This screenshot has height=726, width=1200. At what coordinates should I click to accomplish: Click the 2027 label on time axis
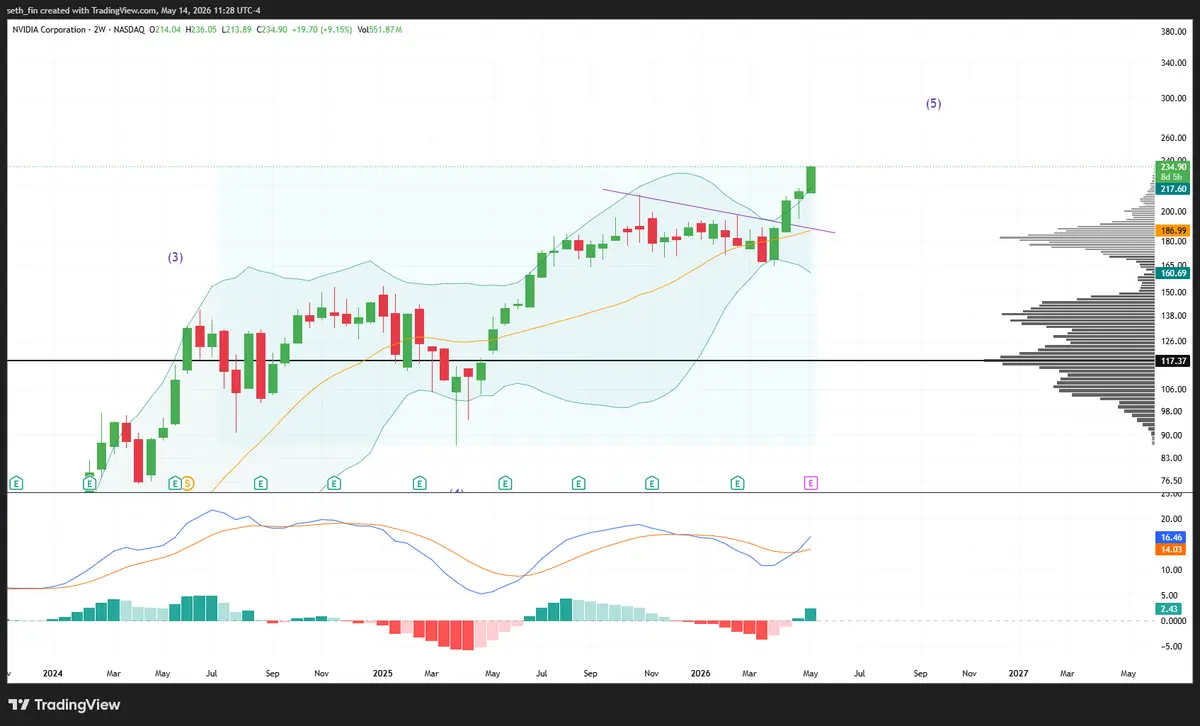pos(1017,674)
